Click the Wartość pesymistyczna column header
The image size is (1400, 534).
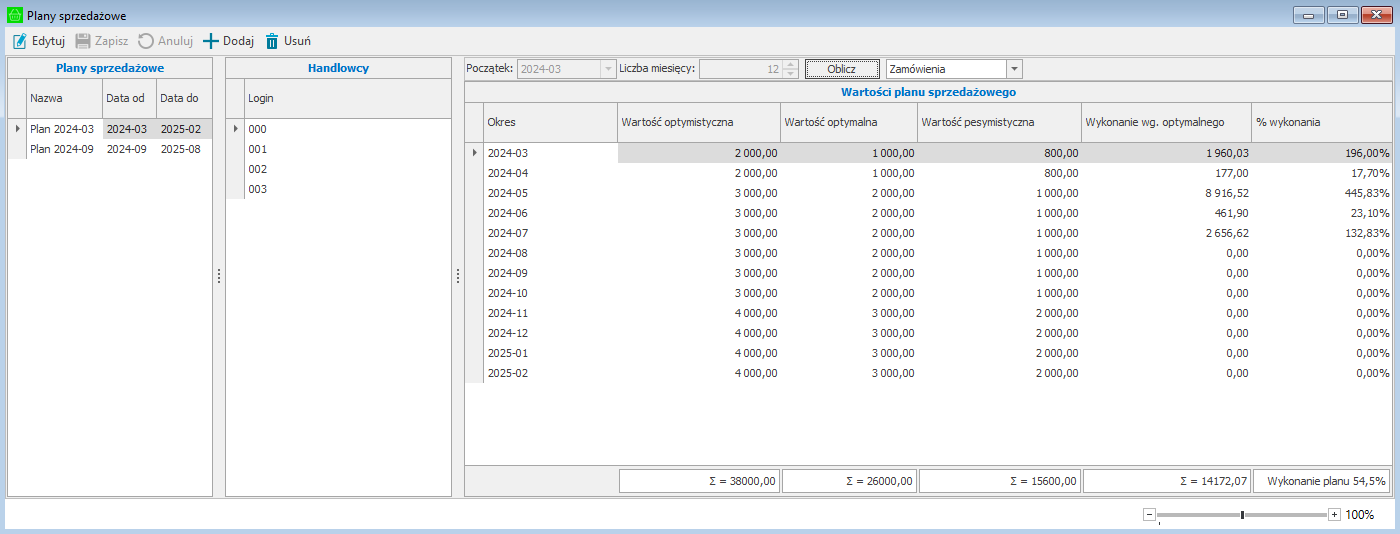point(1000,122)
